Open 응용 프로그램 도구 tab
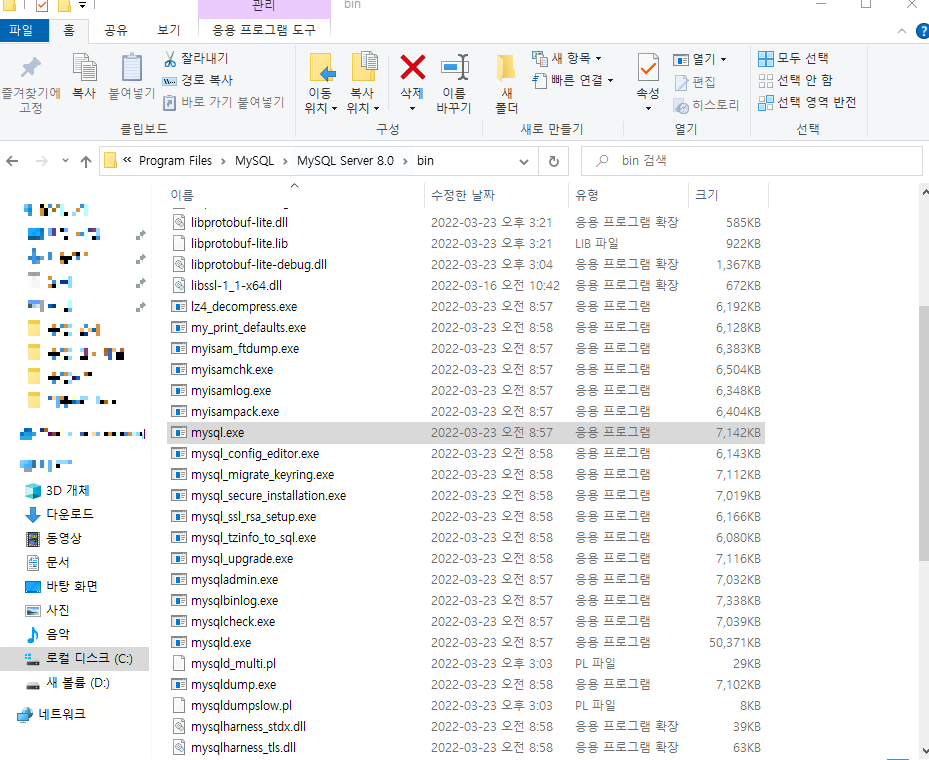The width and height of the screenshot is (929, 760). coord(264,30)
